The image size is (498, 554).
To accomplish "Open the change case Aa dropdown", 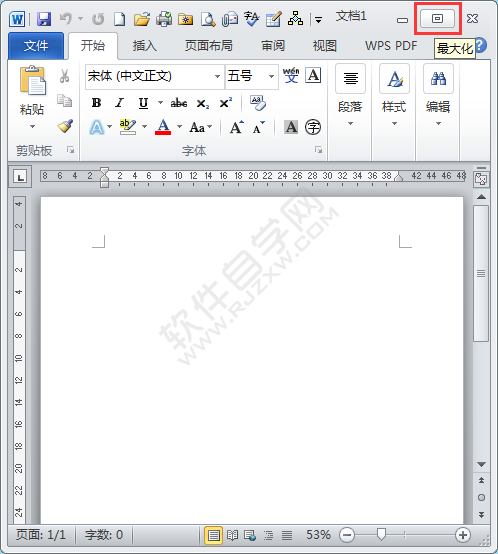I will 201,127.
